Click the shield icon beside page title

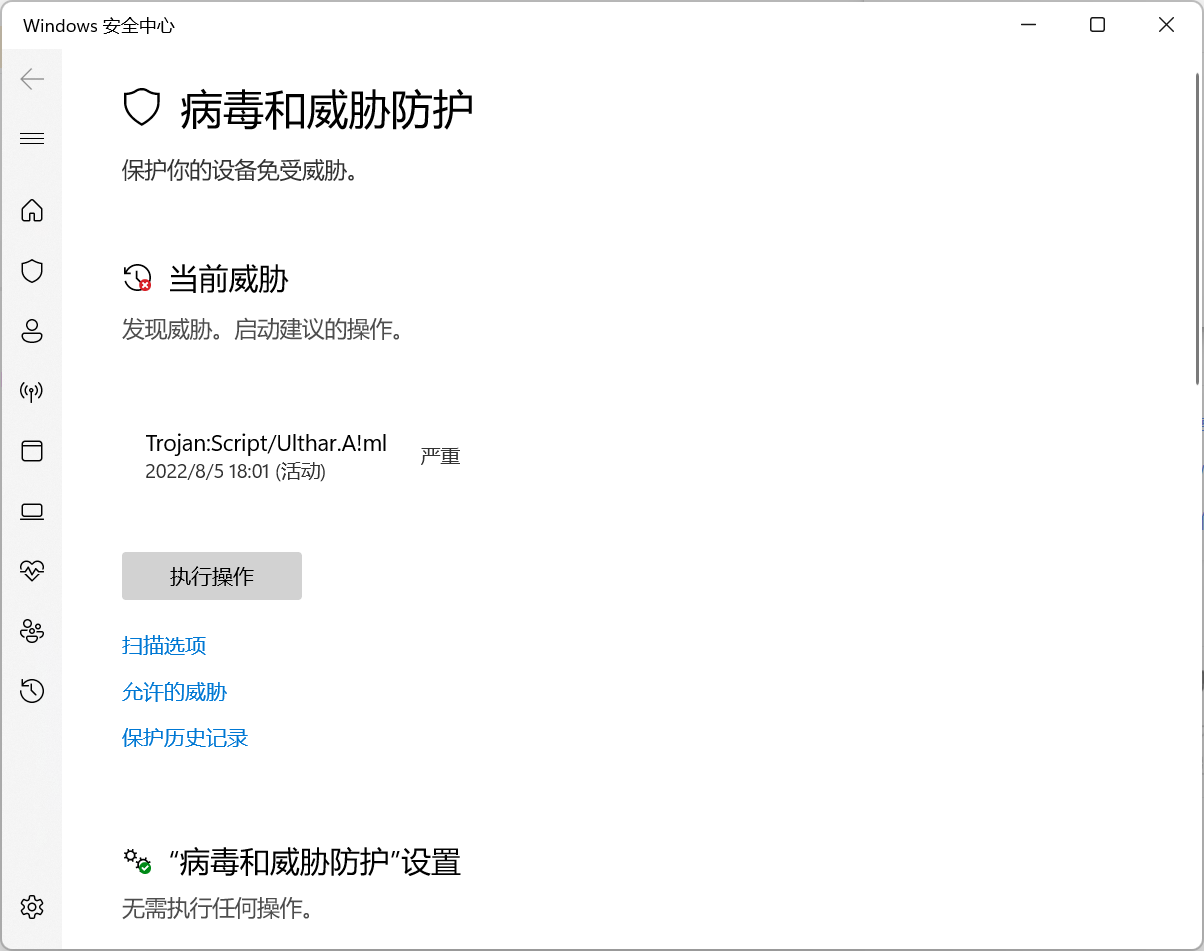coord(142,107)
